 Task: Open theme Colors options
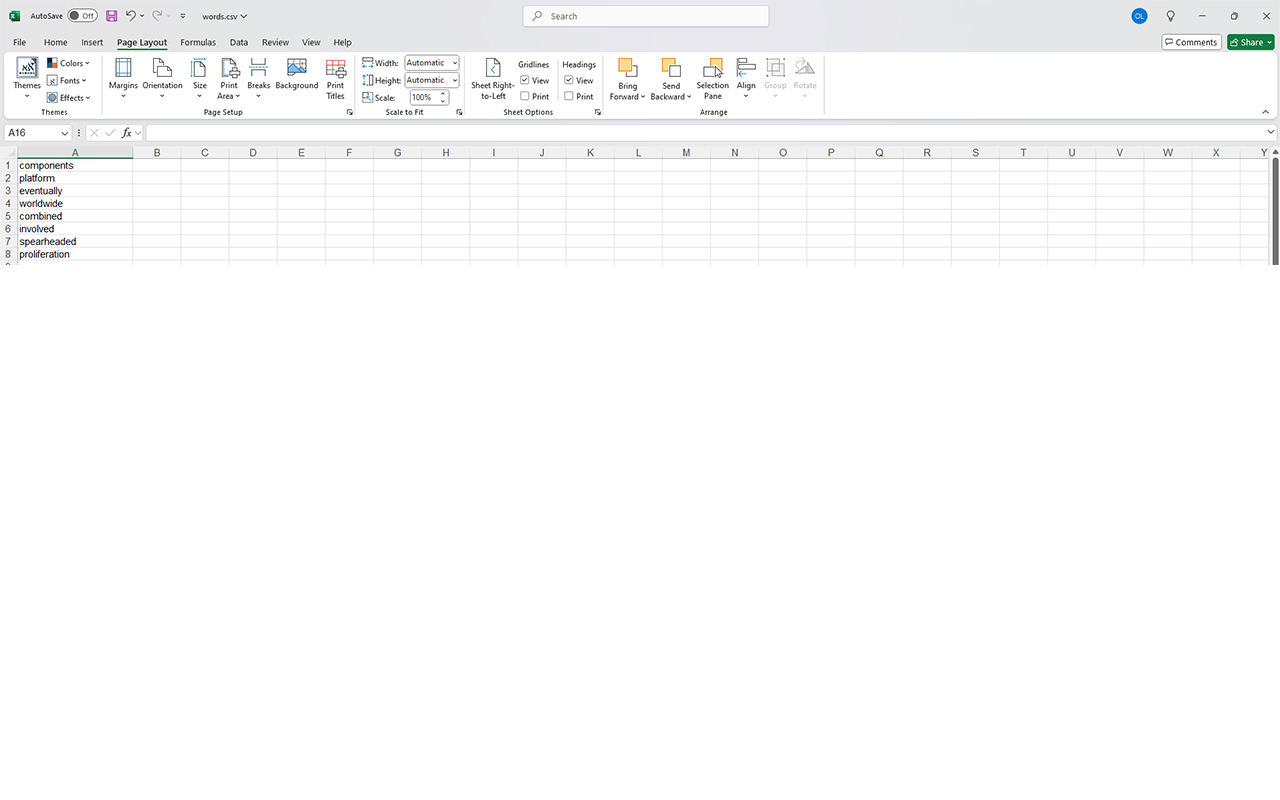68,63
